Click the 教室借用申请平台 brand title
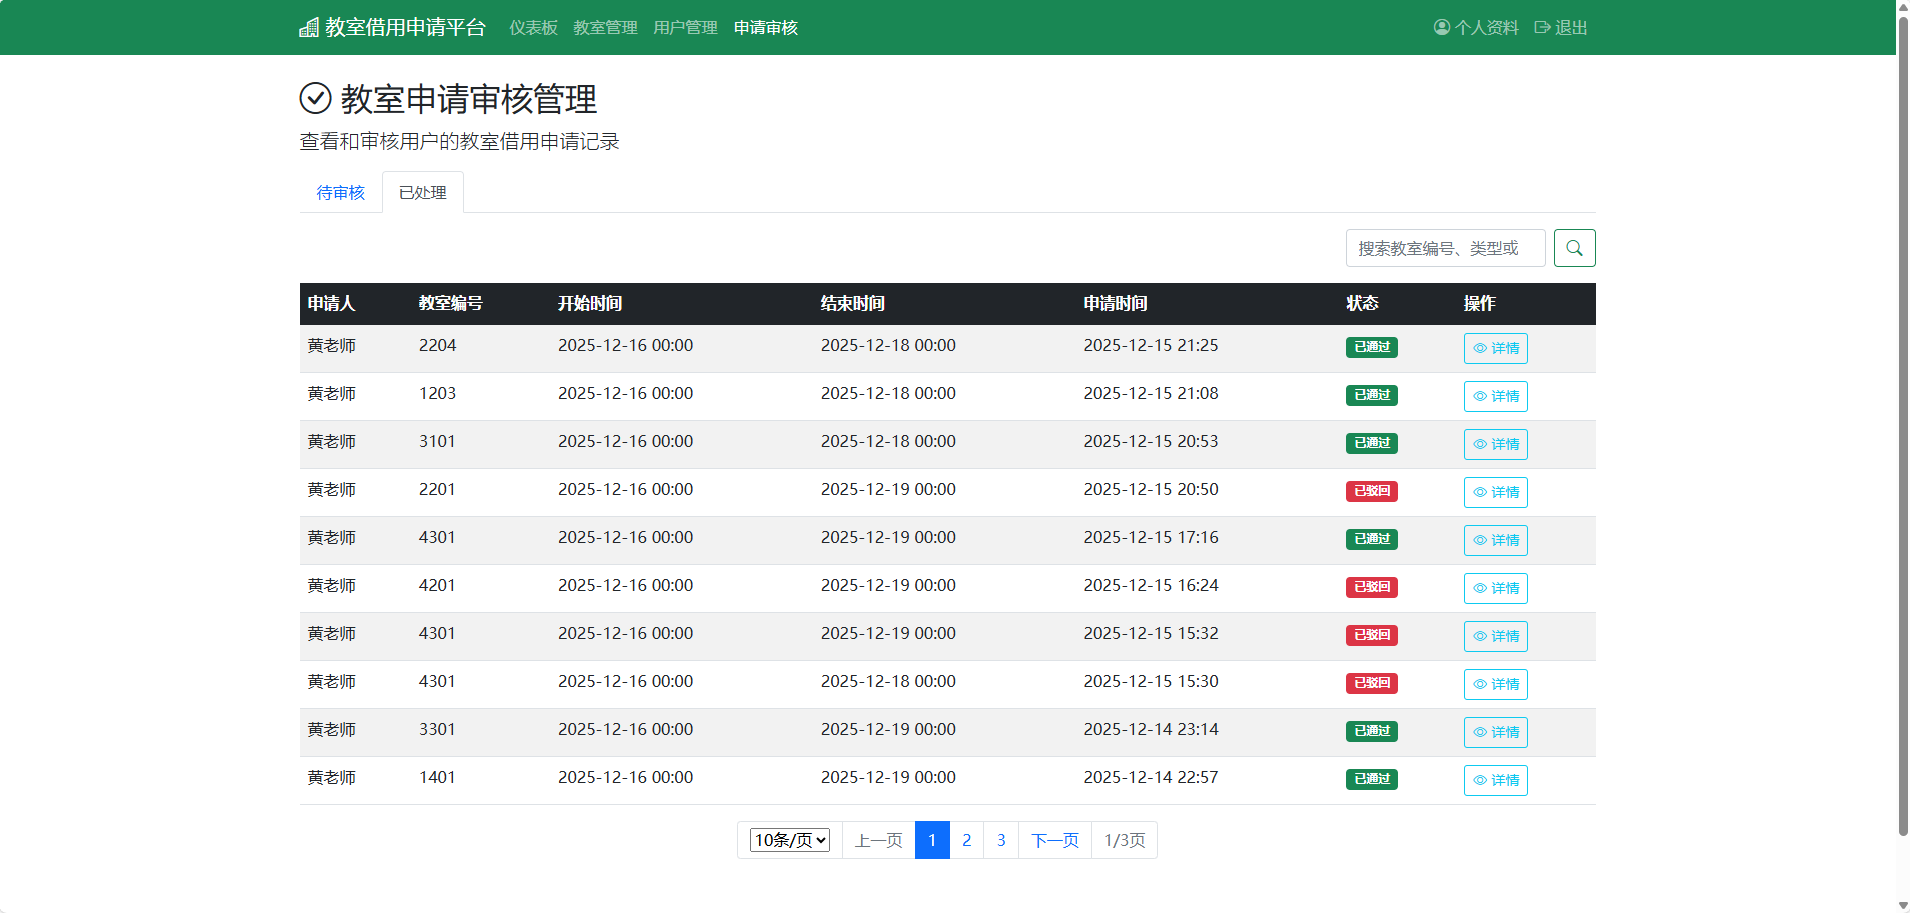Screen dimensions: 1910x913 point(405,27)
